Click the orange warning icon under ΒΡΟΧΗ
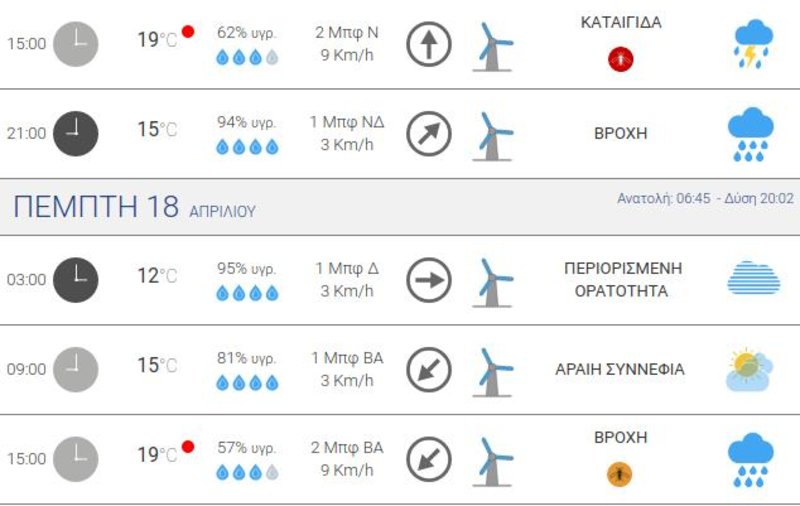The width and height of the screenshot is (800, 506). click(619, 474)
